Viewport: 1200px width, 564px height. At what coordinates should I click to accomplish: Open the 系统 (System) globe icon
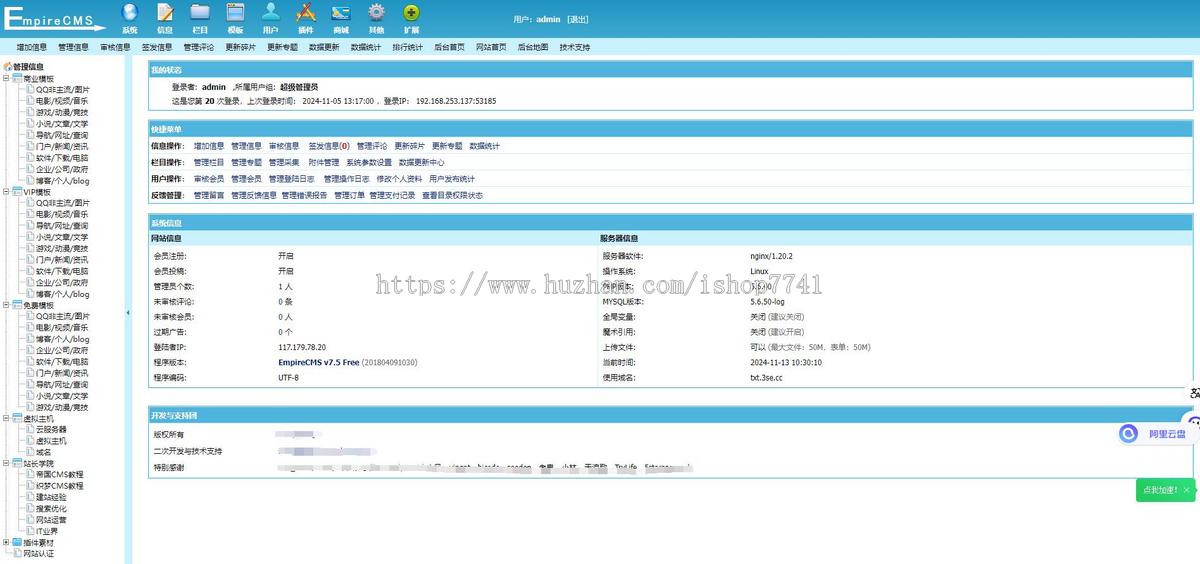coord(130,12)
